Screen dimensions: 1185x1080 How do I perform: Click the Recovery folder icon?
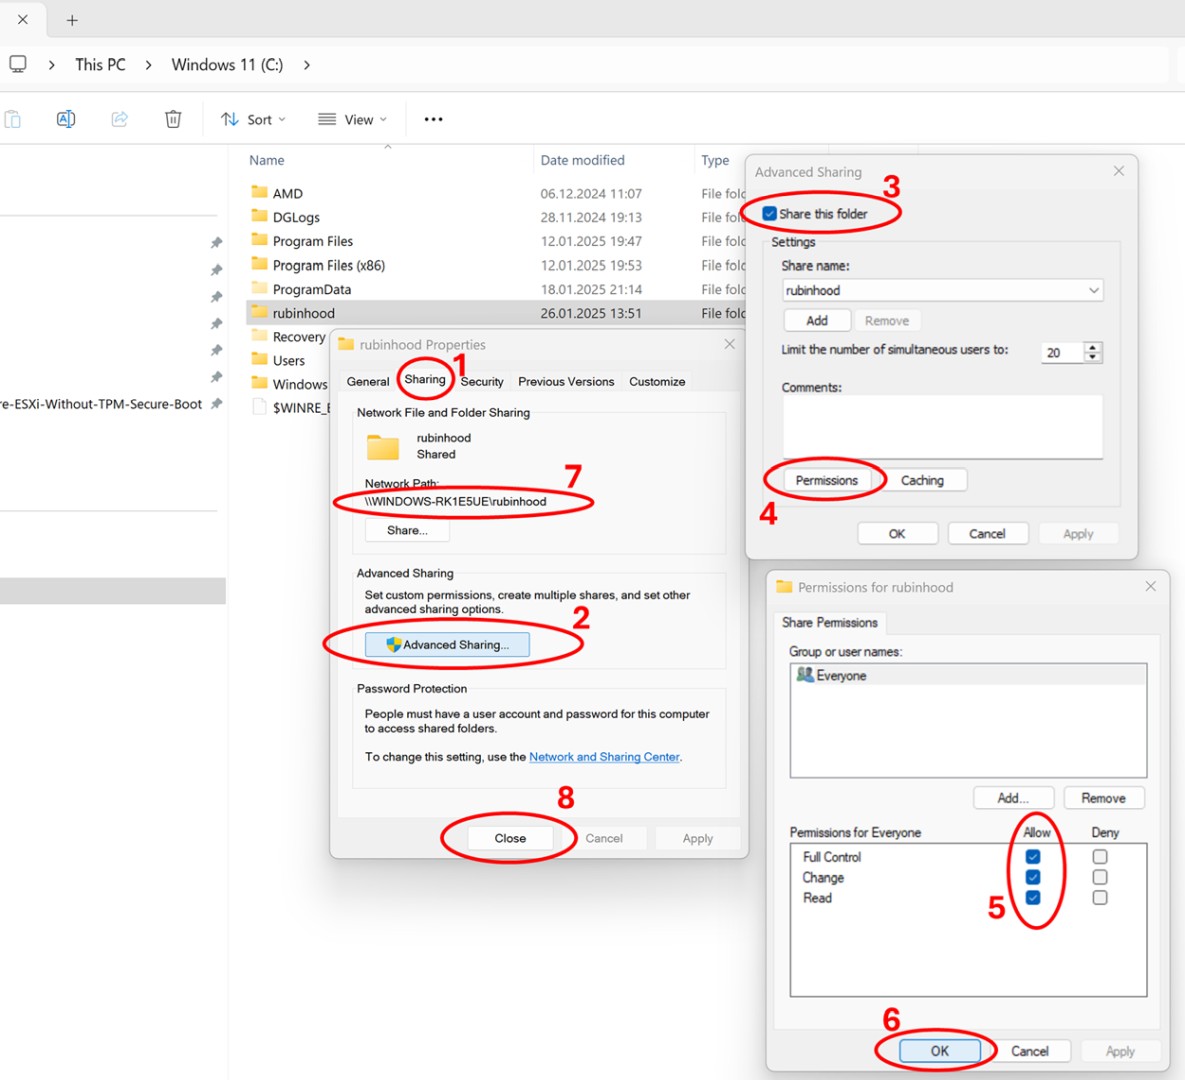(259, 336)
